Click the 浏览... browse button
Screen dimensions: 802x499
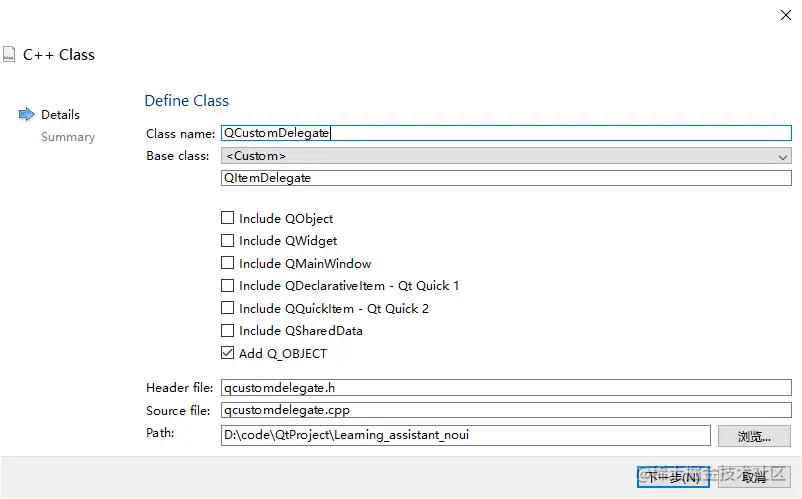(x=754, y=436)
